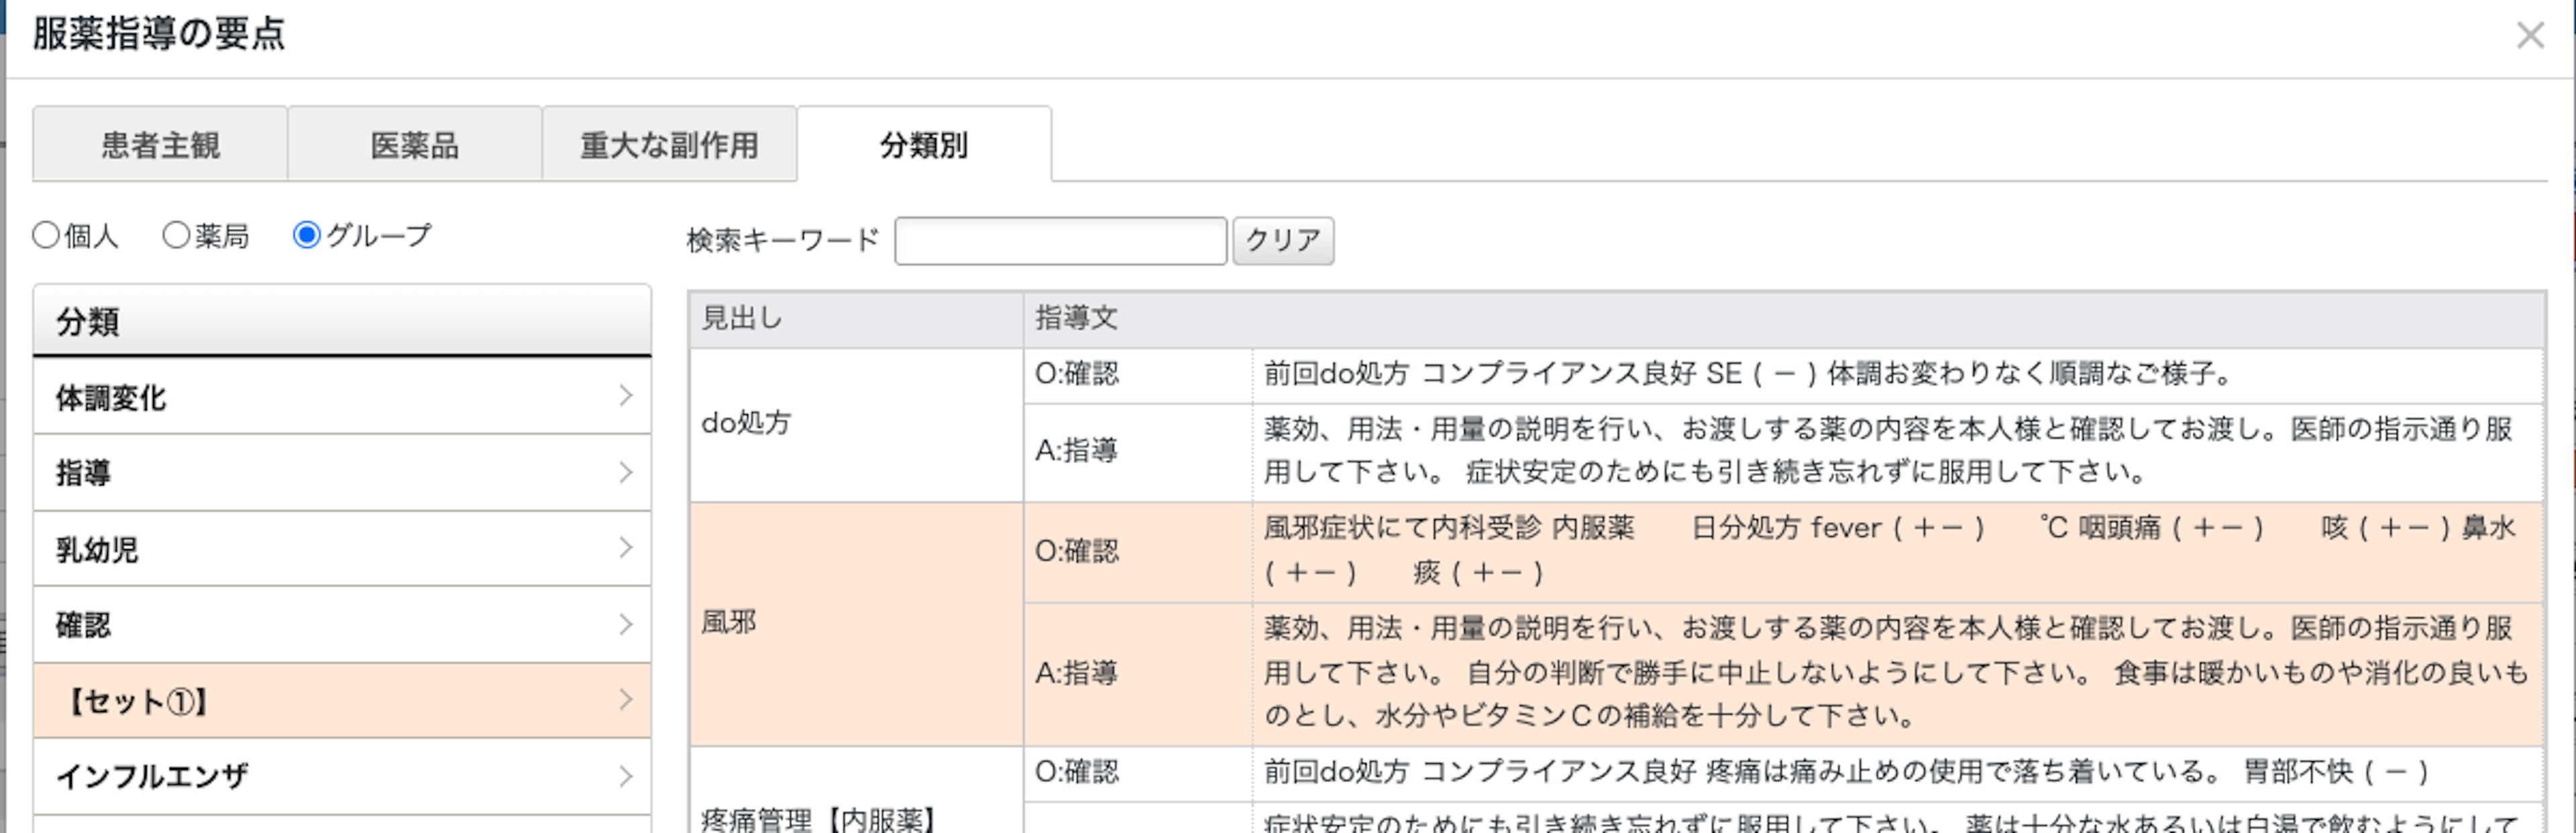Select the 分類別 tab

coord(924,145)
